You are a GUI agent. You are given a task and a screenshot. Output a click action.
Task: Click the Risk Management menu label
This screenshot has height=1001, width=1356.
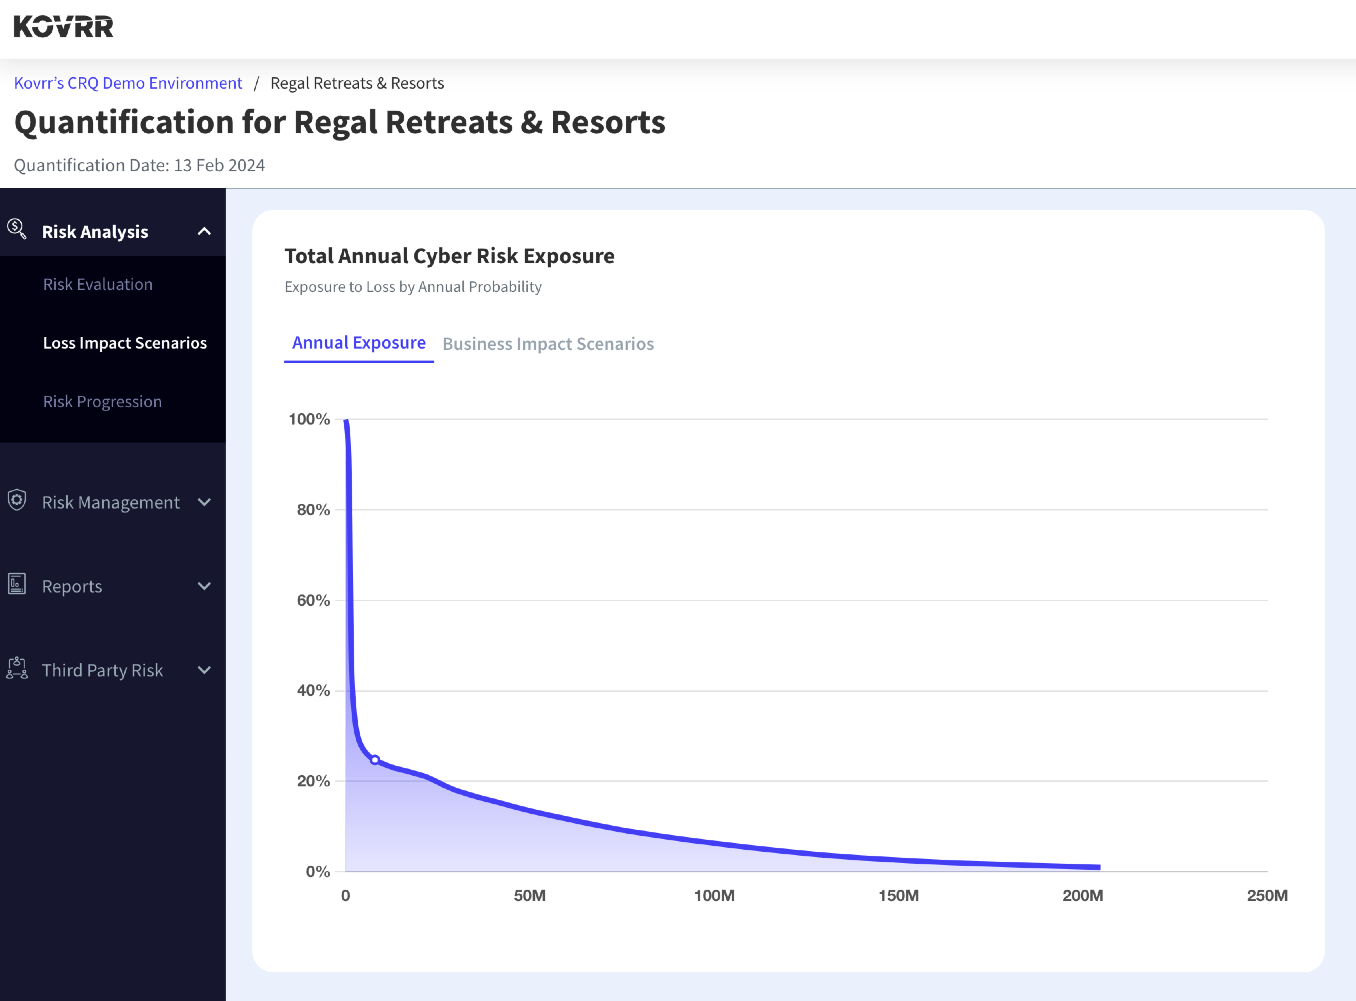pos(111,502)
